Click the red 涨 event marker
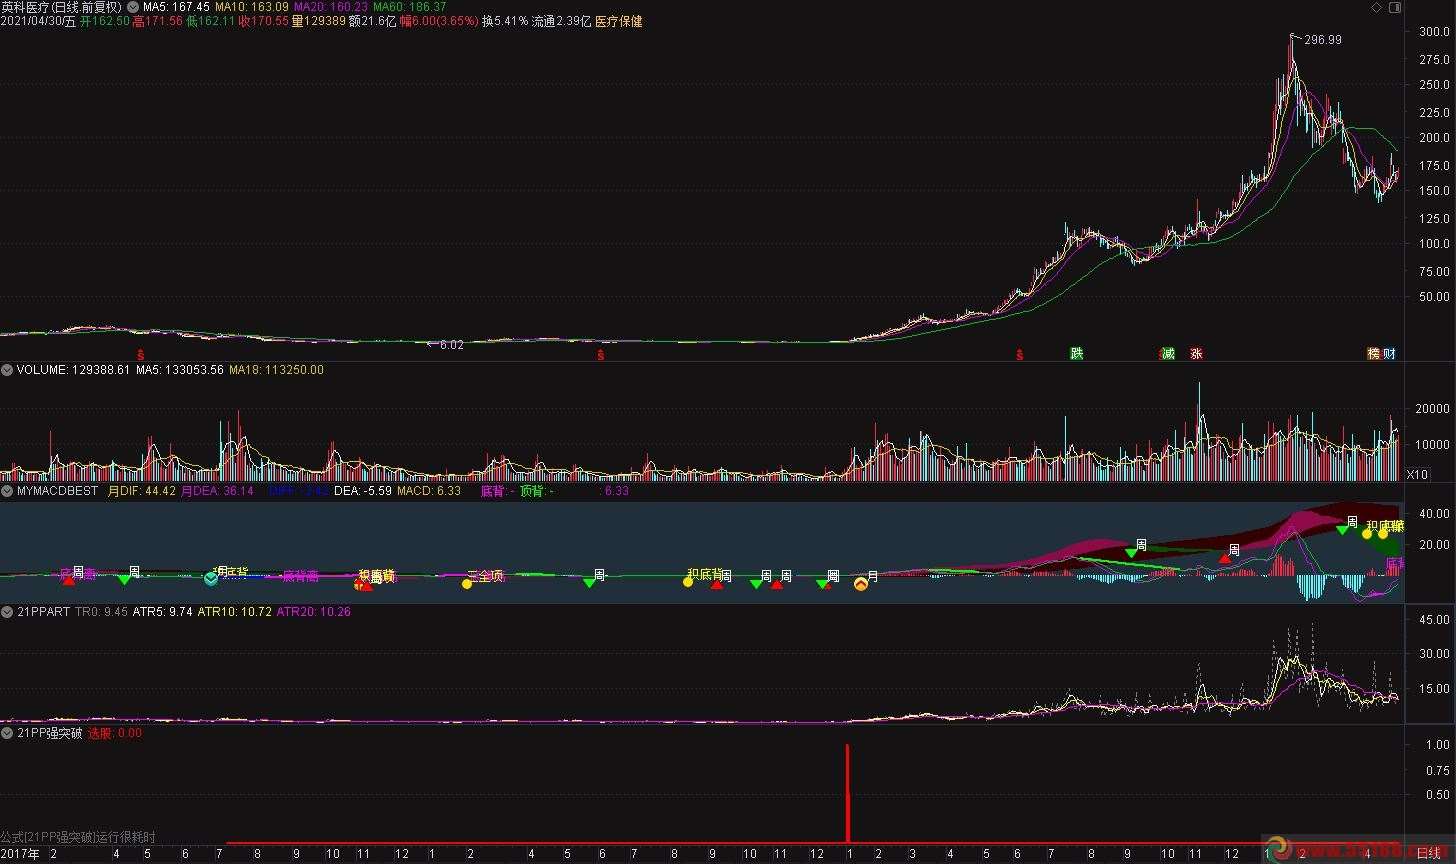This screenshot has height=864, width=1456. [1195, 353]
